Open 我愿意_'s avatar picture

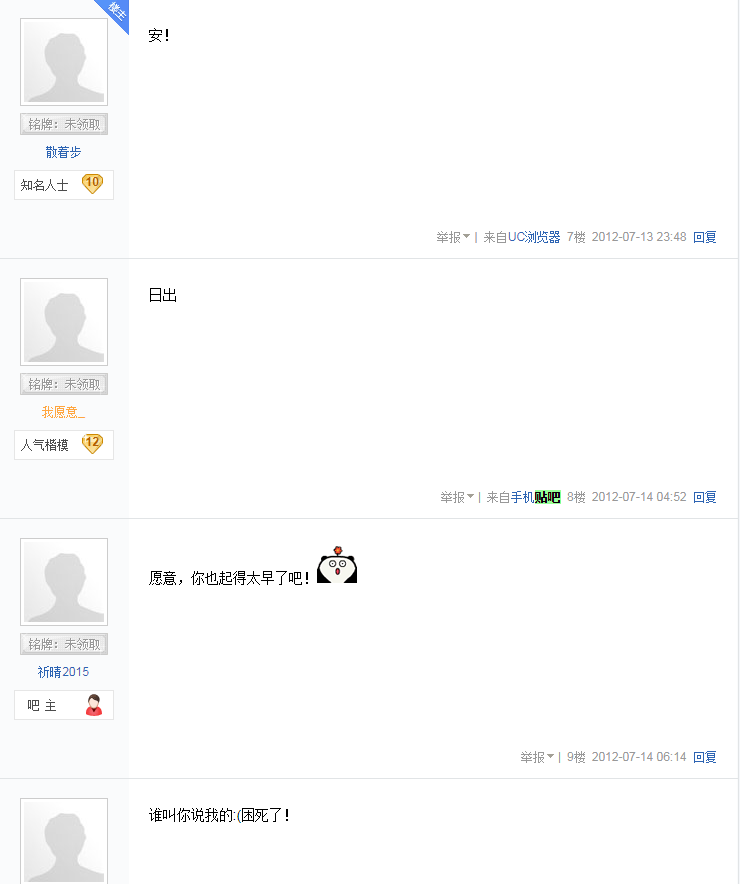pos(64,322)
